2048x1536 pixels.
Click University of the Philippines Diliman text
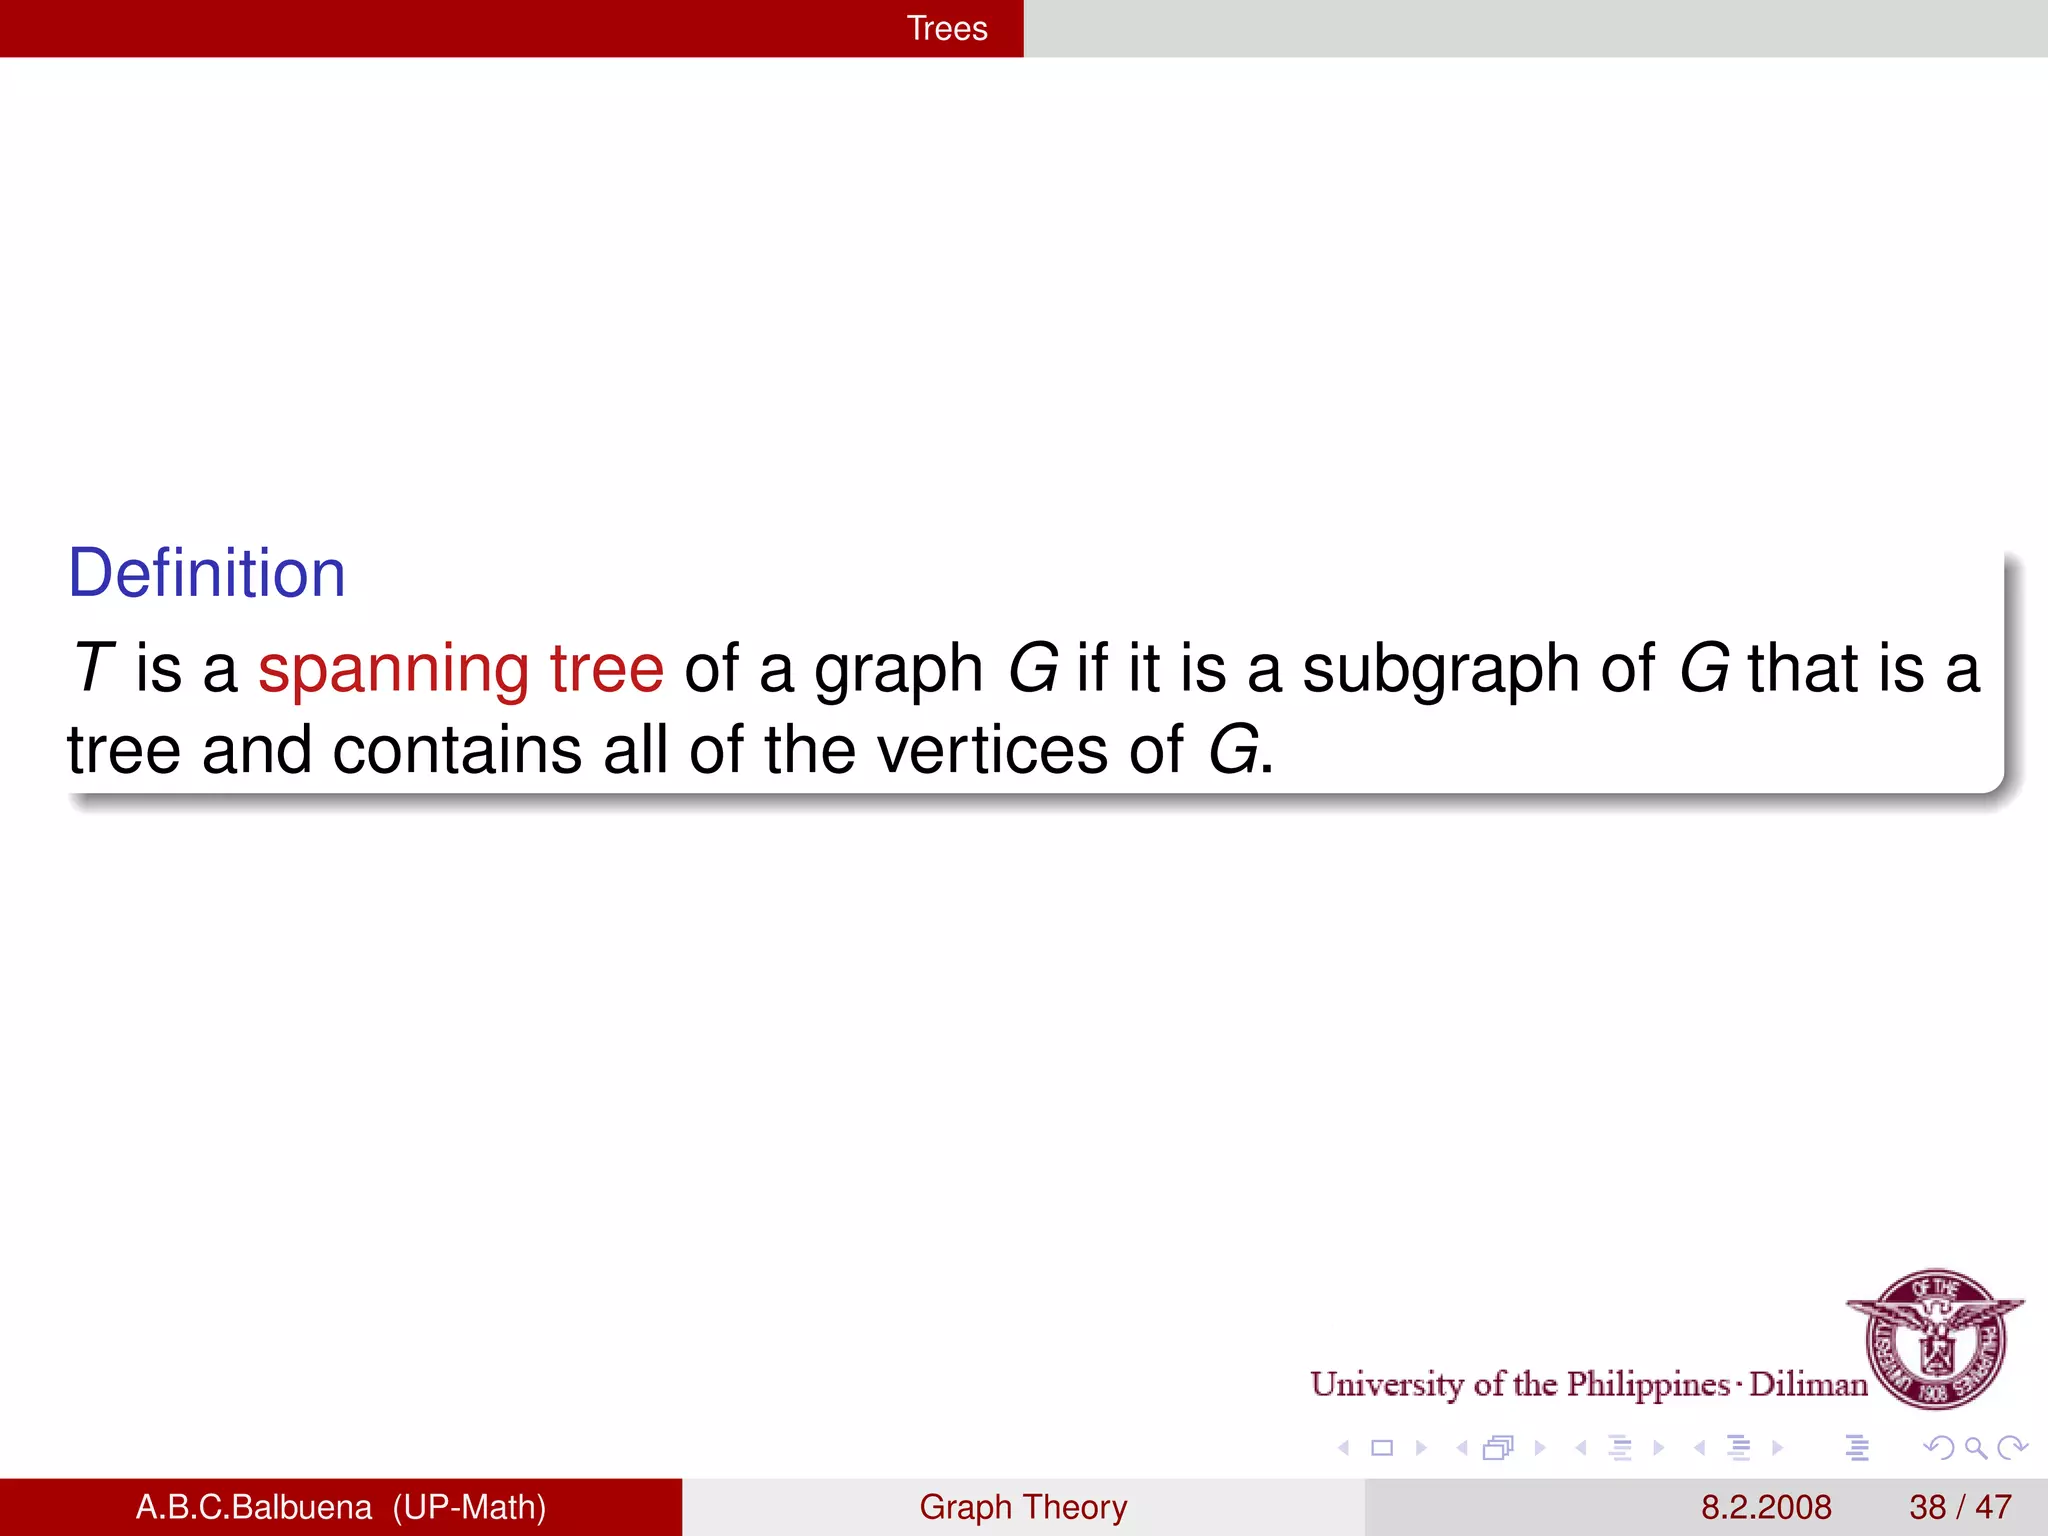[x=1589, y=1385]
